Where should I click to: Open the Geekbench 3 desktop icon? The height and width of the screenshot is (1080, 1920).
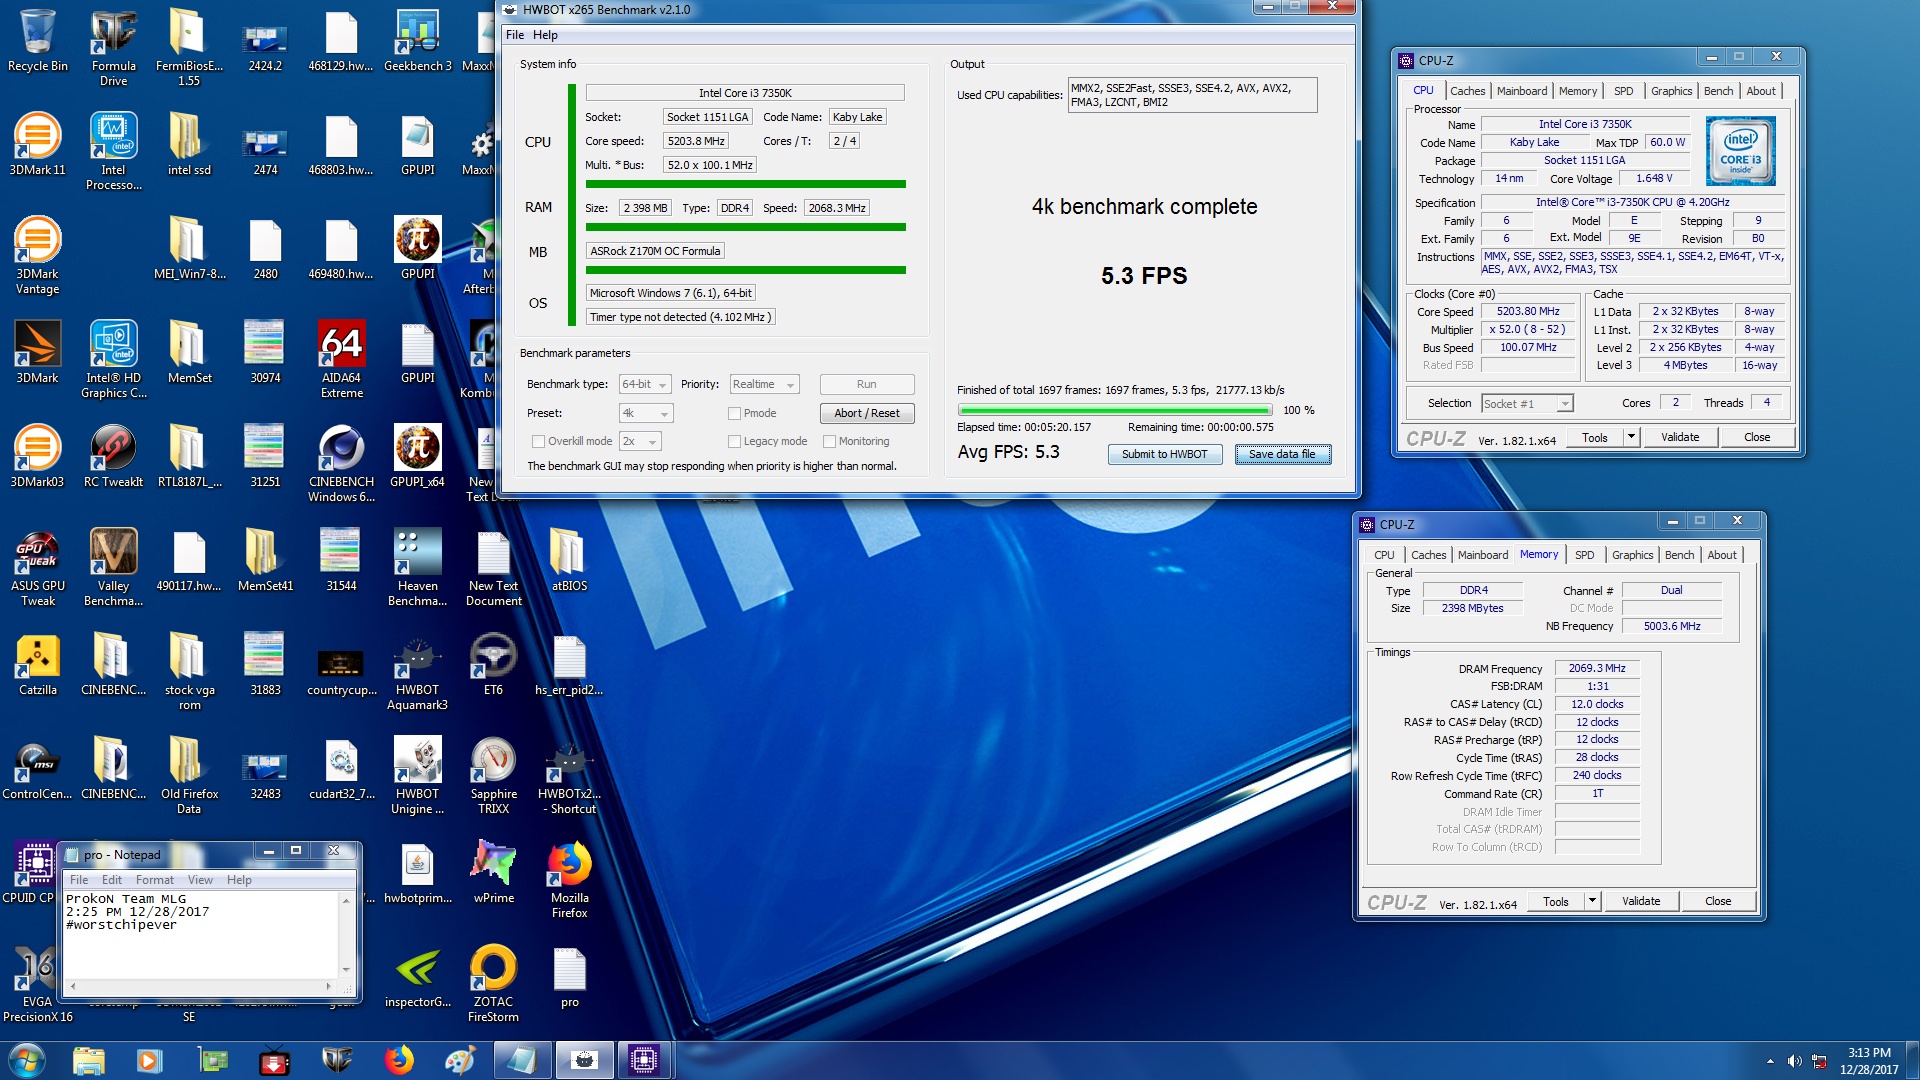pos(418,42)
